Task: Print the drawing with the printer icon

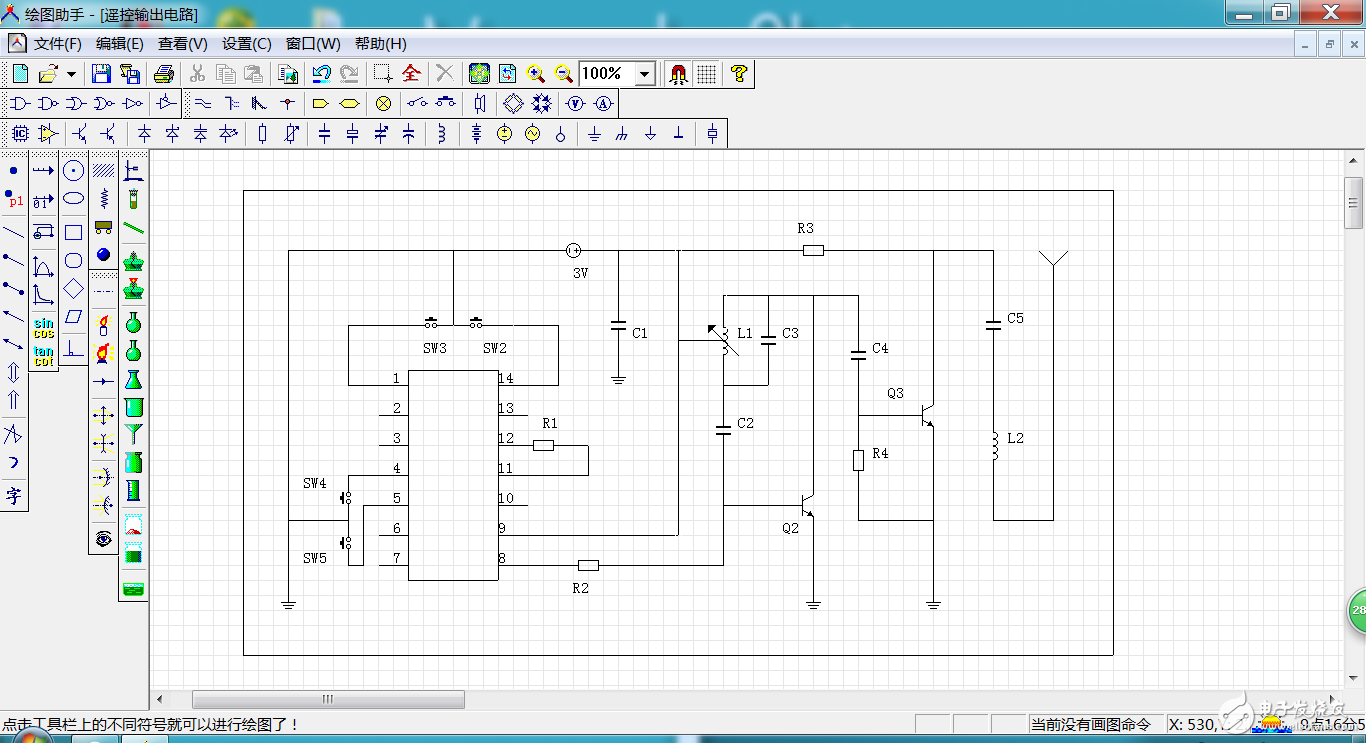Action: click(x=165, y=73)
